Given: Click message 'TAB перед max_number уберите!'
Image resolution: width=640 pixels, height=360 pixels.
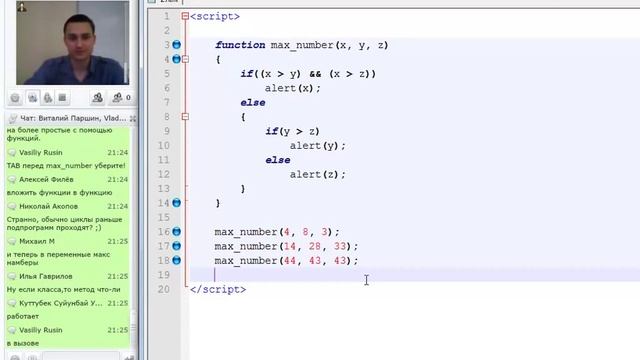Looking at the screenshot, I should pyautogui.click(x=66, y=166).
